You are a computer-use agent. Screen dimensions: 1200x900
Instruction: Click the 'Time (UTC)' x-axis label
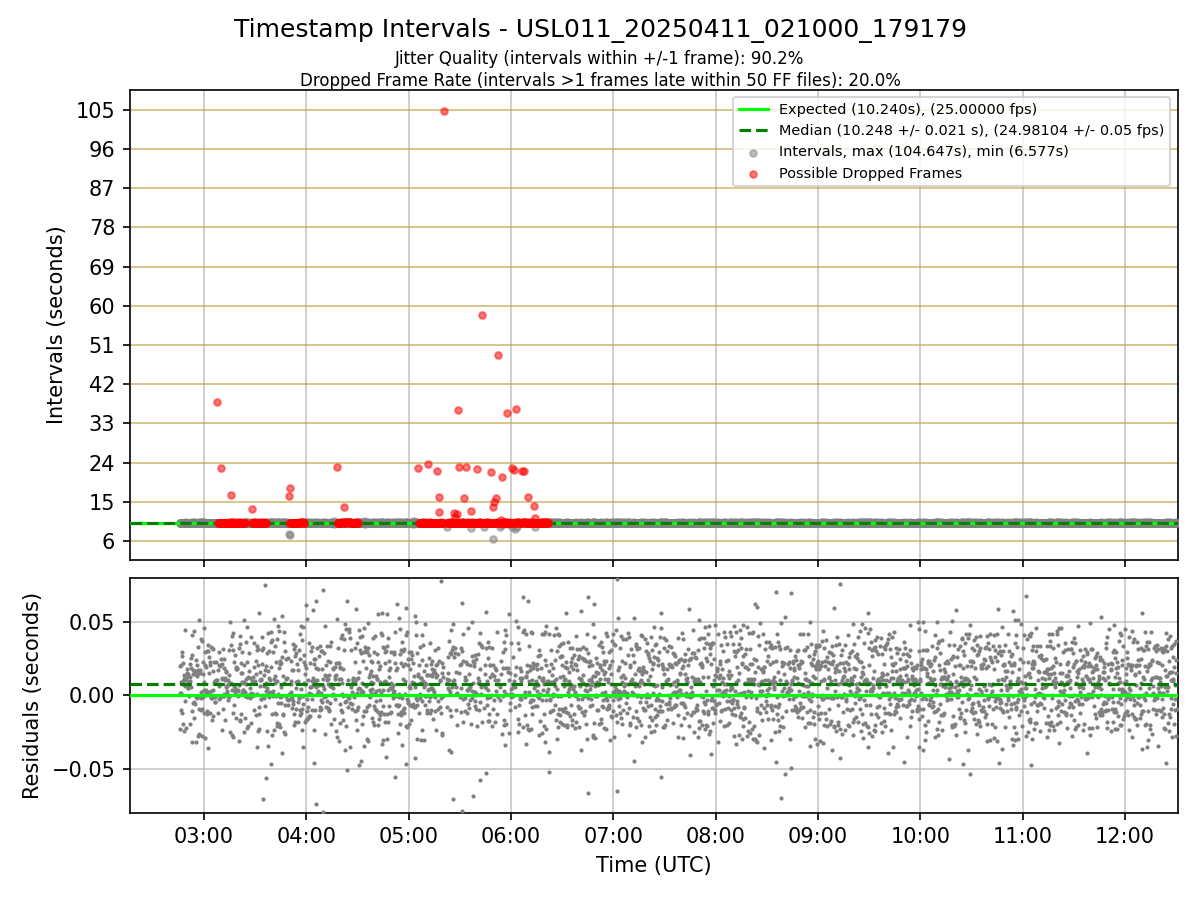pos(653,865)
